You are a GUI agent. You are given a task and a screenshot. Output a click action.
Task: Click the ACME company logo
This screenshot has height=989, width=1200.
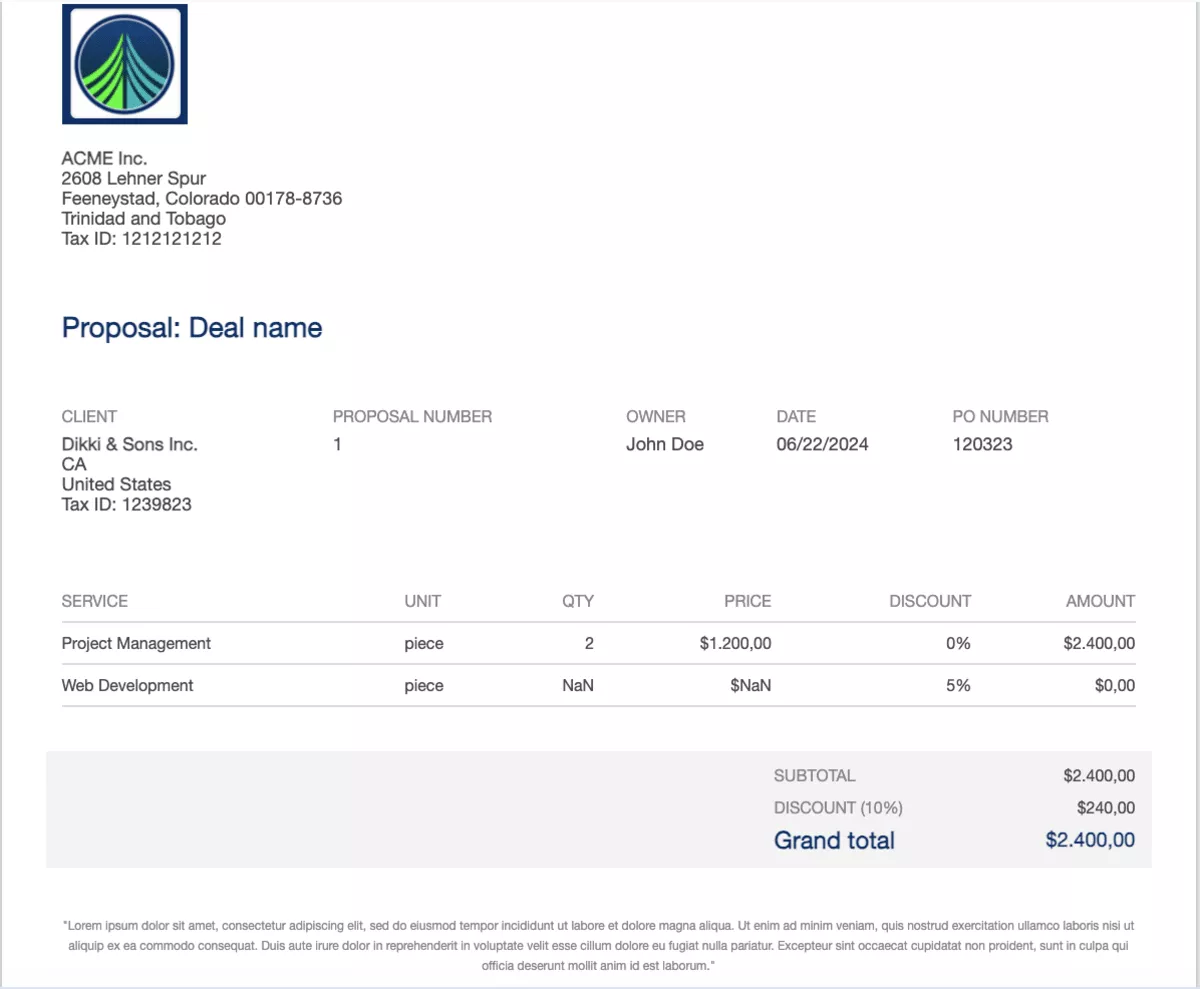124,64
